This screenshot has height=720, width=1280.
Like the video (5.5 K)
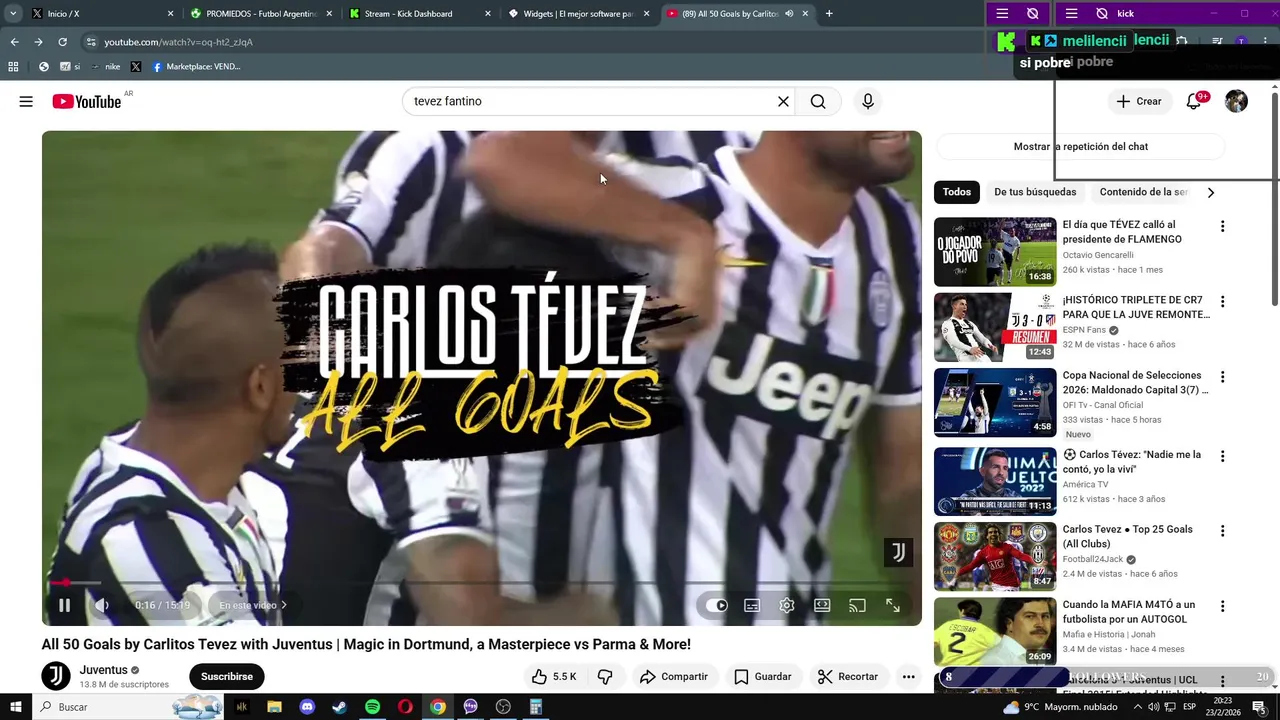click(x=554, y=677)
